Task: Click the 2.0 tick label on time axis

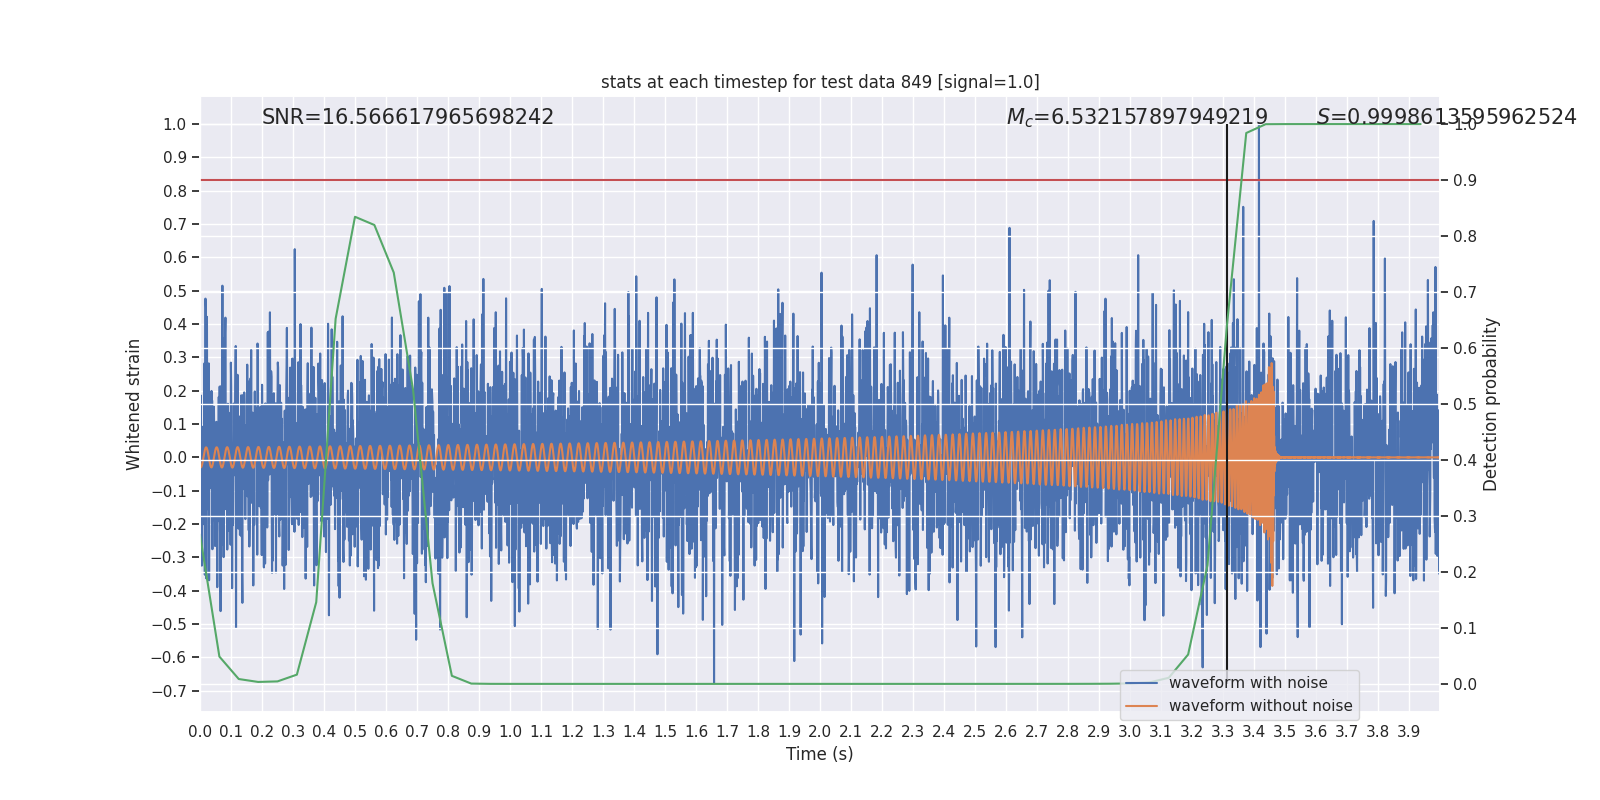Action: 820,732
